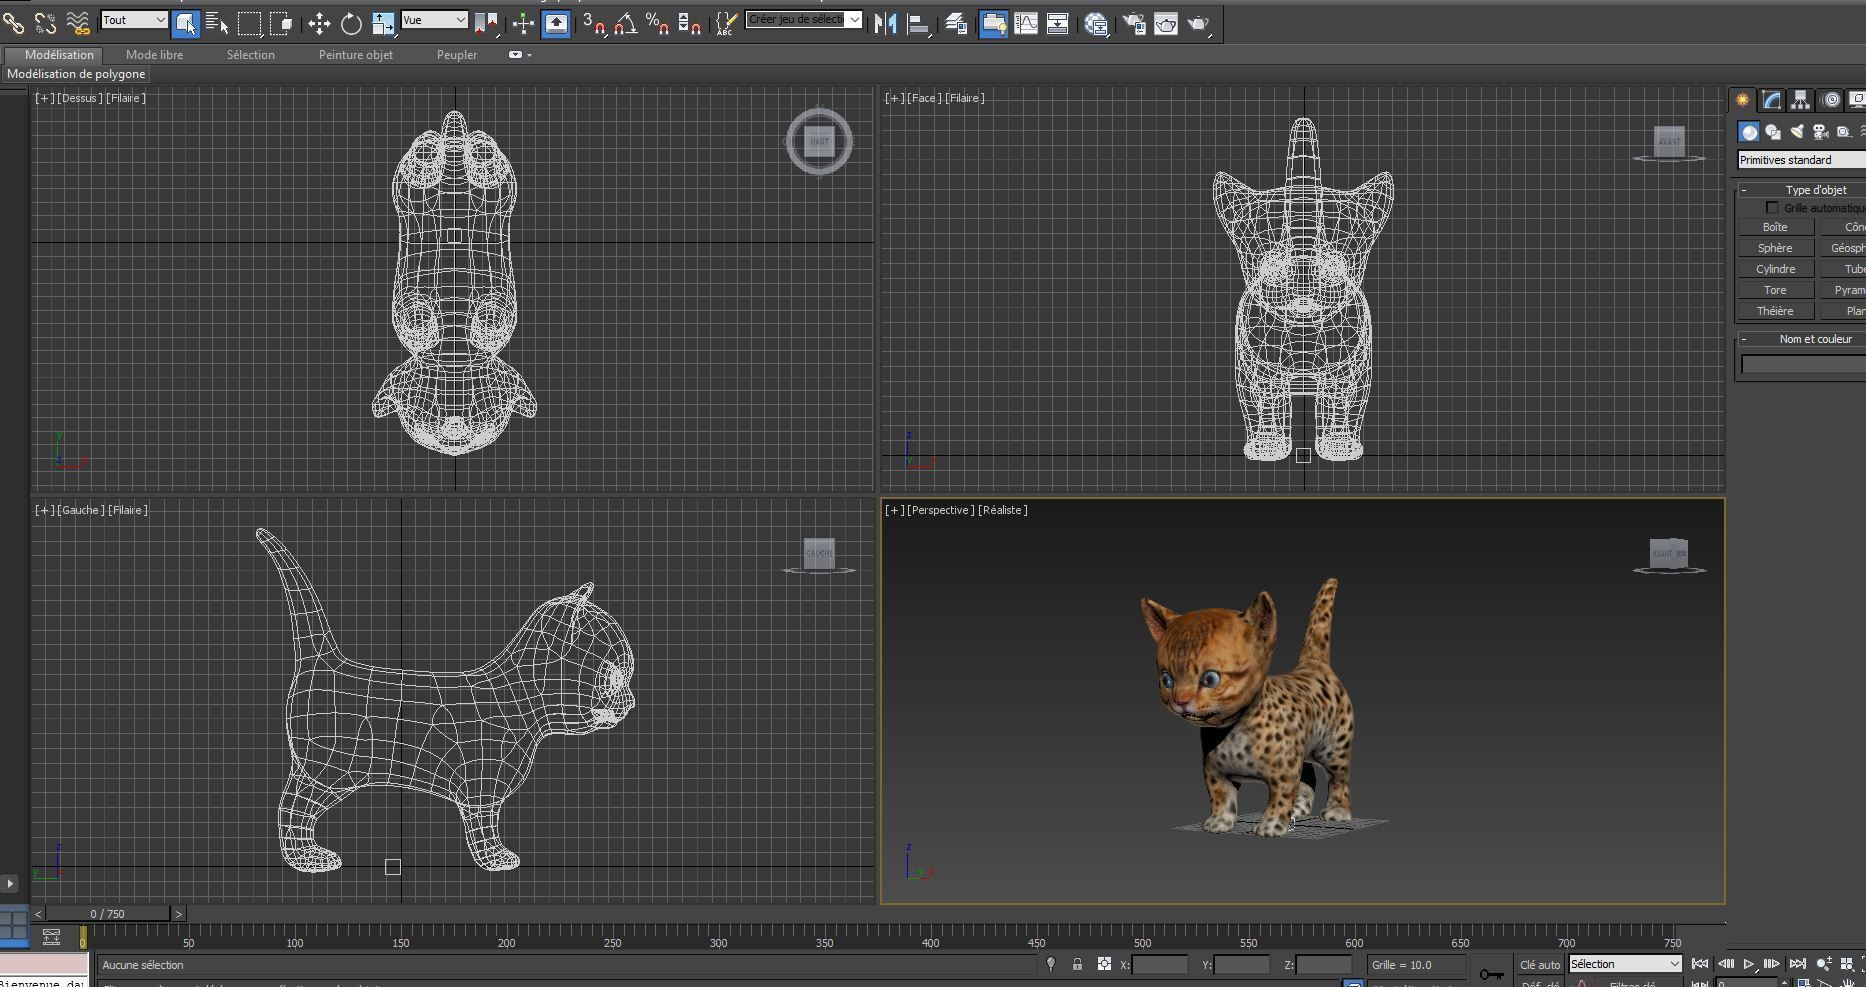Enable the 'Grille automatique' checkbox
This screenshot has width=1866, height=987.
coord(1772,207)
